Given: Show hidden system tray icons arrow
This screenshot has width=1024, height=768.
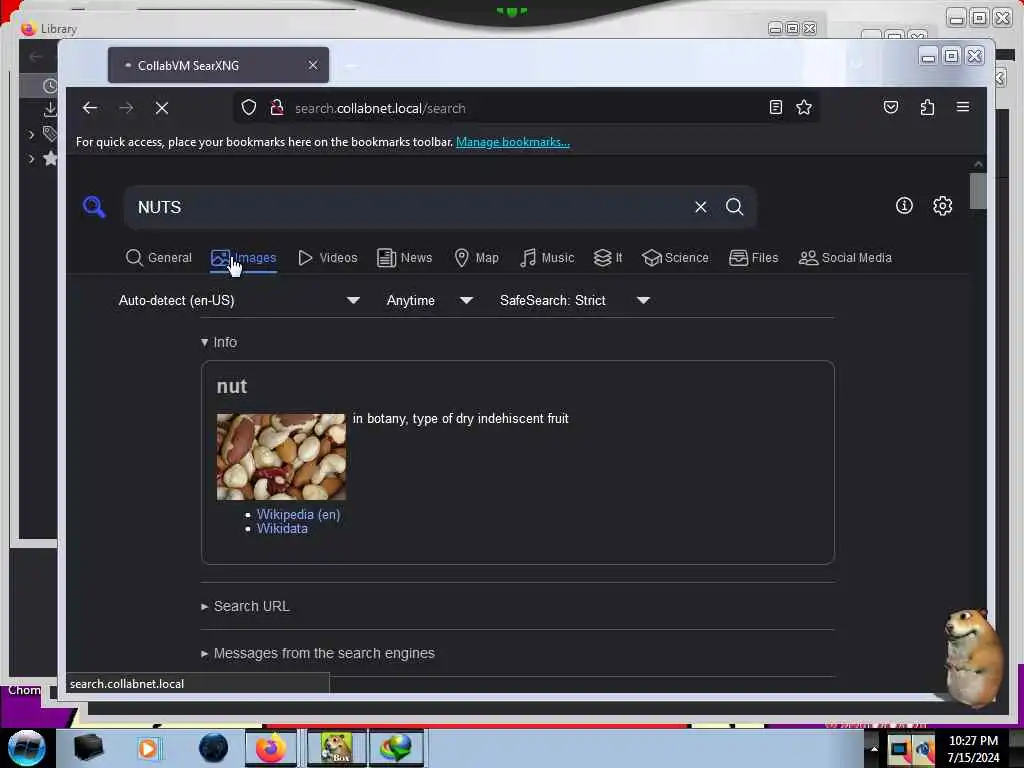Looking at the screenshot, I should point(874,749).
